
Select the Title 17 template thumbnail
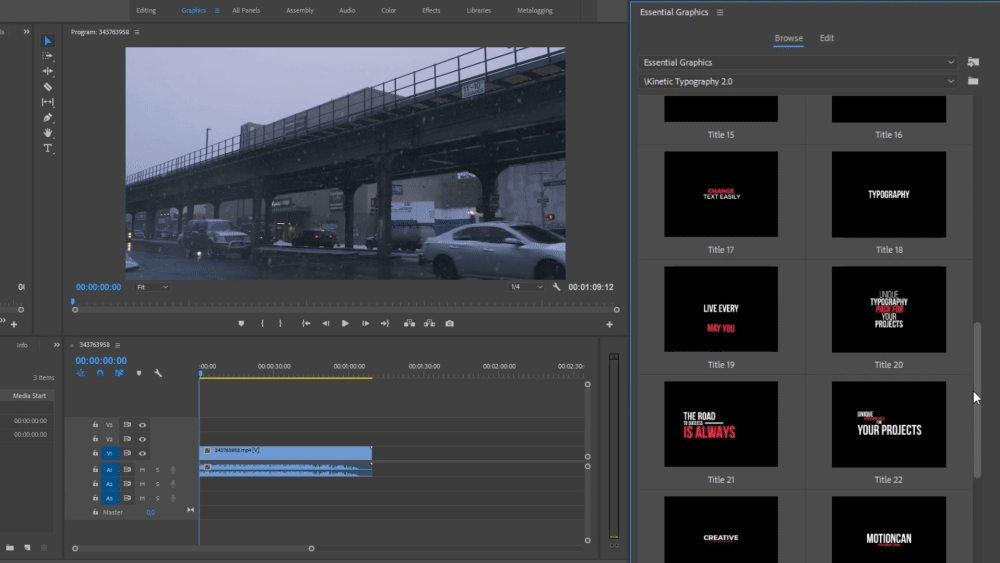[x=721, y=194]
